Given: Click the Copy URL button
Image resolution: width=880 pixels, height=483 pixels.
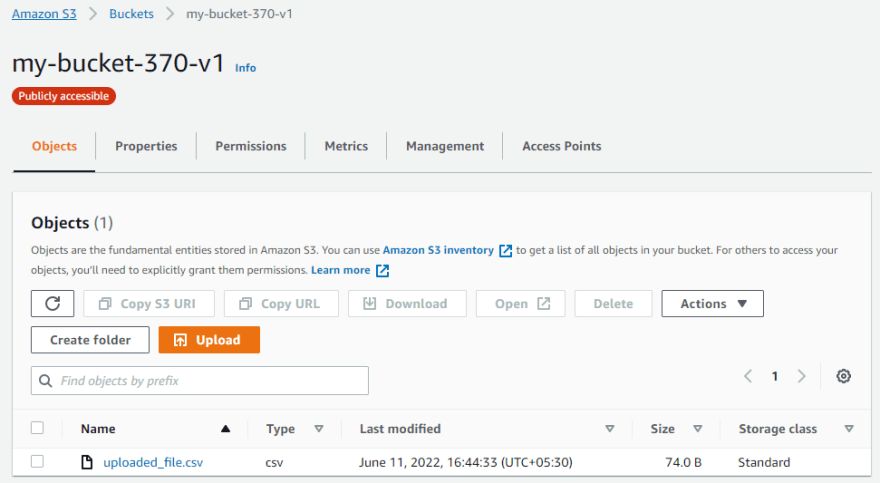Looking at the screenshot, I should pyautogui.click(x=281, y=303).
